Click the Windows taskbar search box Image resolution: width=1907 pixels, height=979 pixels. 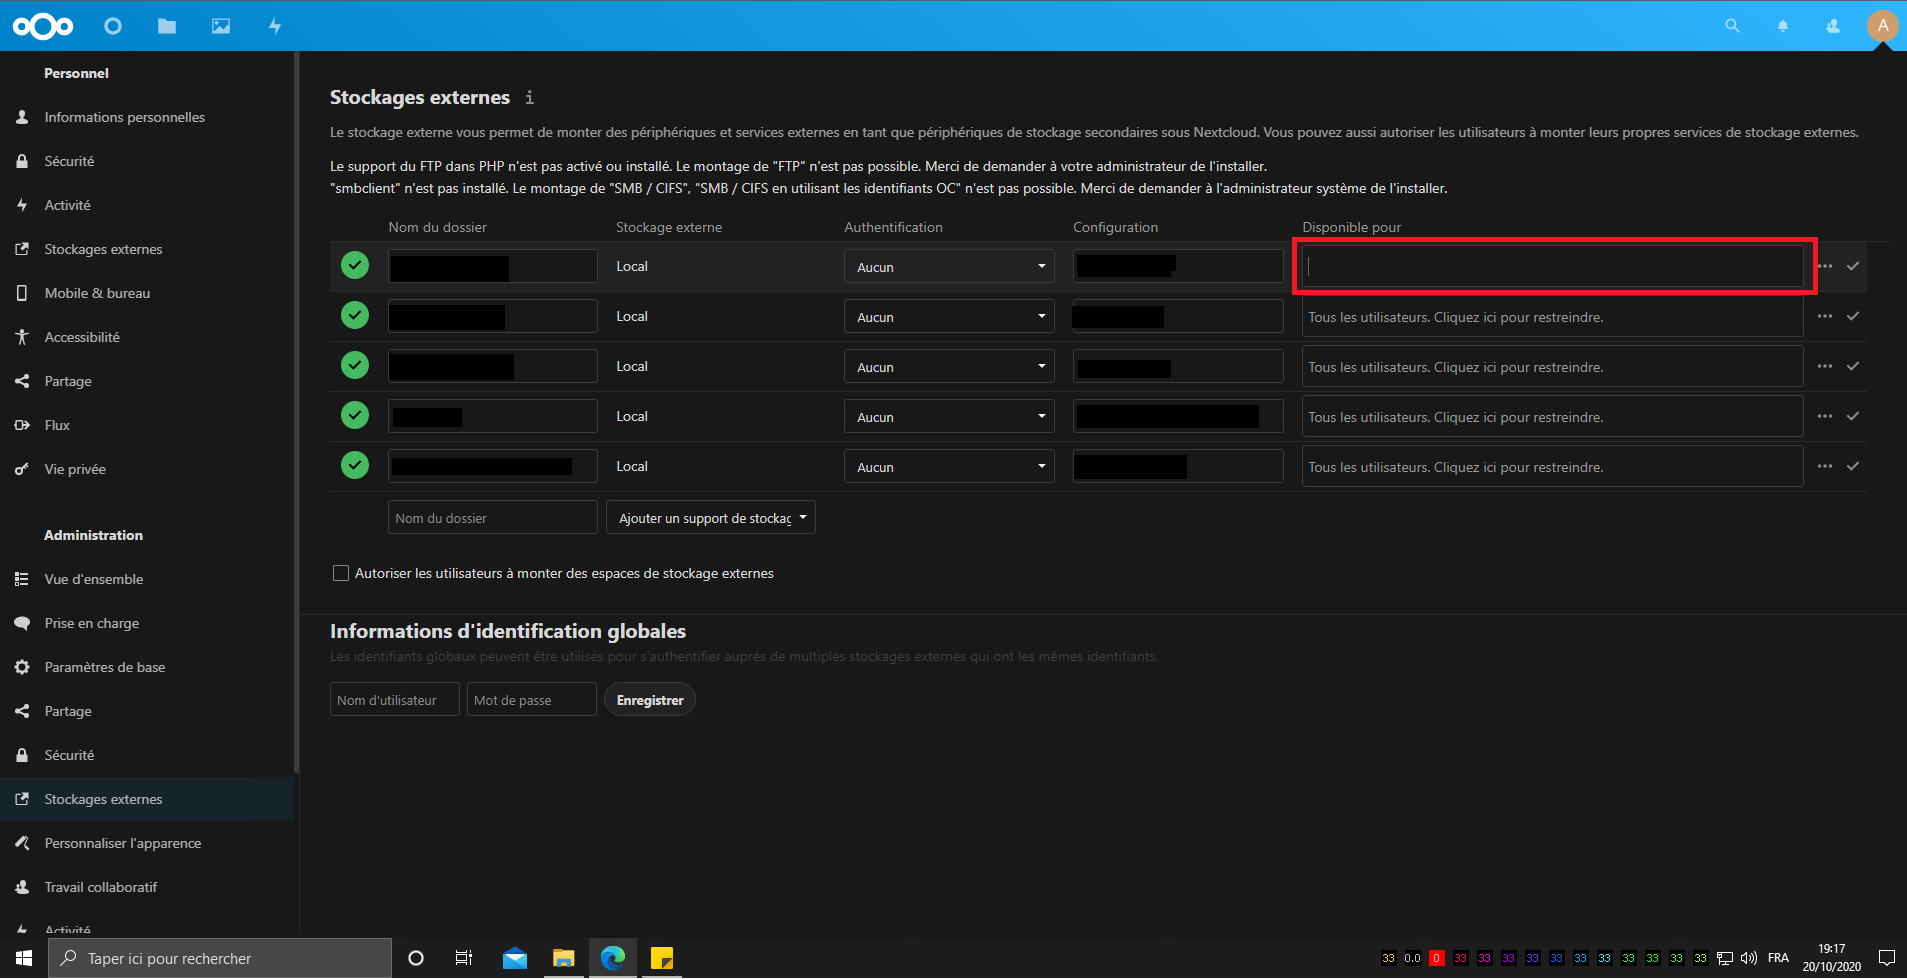pos(220,958)
